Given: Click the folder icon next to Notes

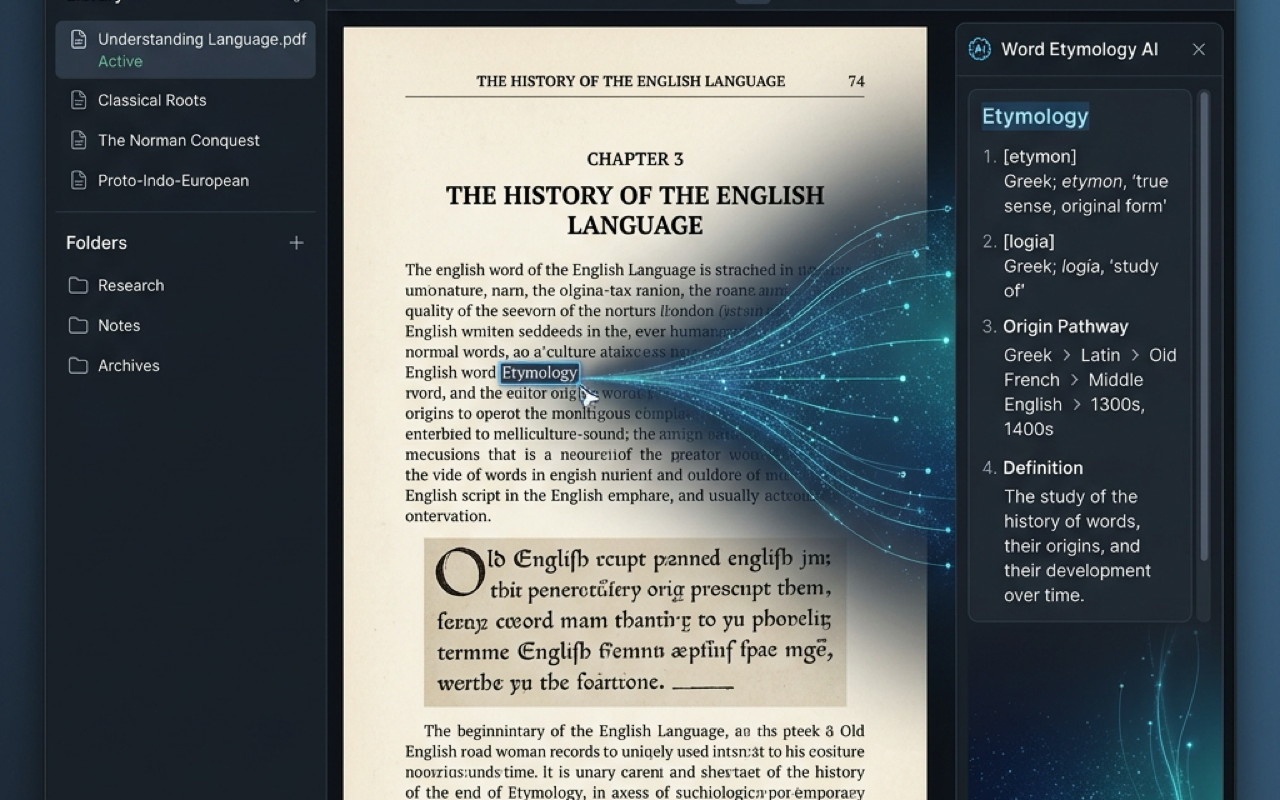Looking at the screenshot, I should point(78,325).
